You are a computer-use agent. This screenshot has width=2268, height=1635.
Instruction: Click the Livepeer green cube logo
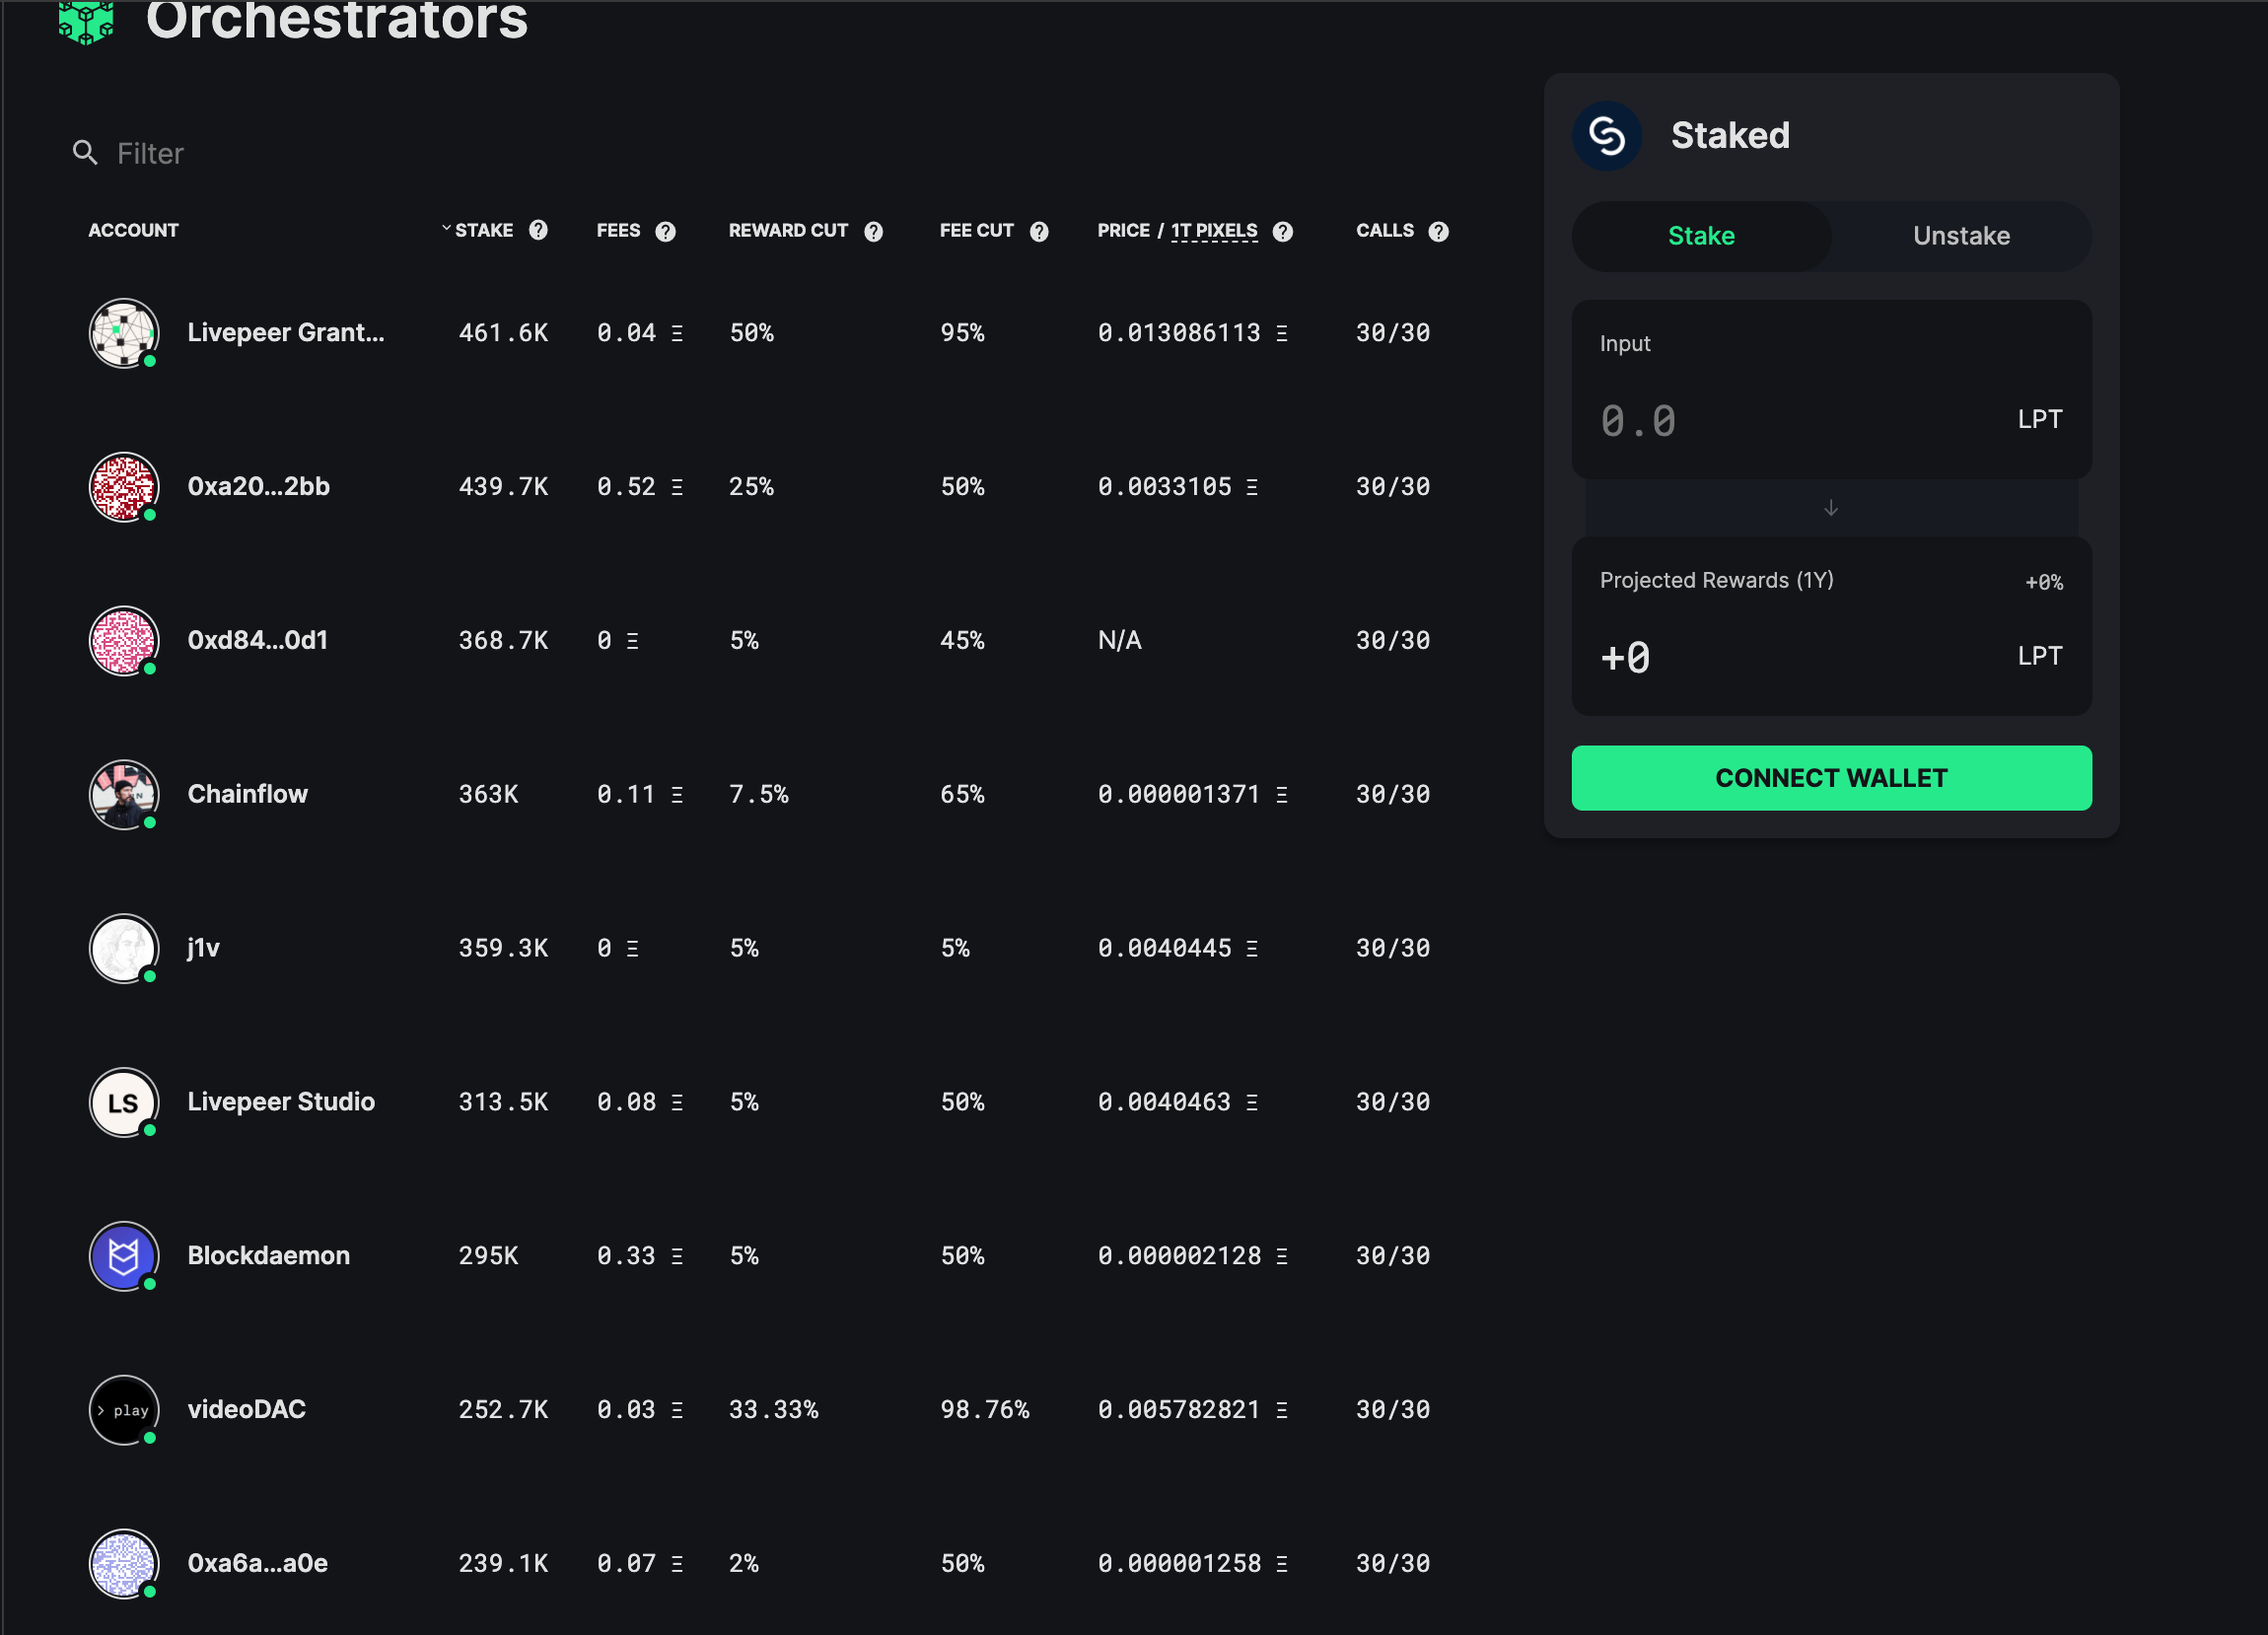point(87,22)
